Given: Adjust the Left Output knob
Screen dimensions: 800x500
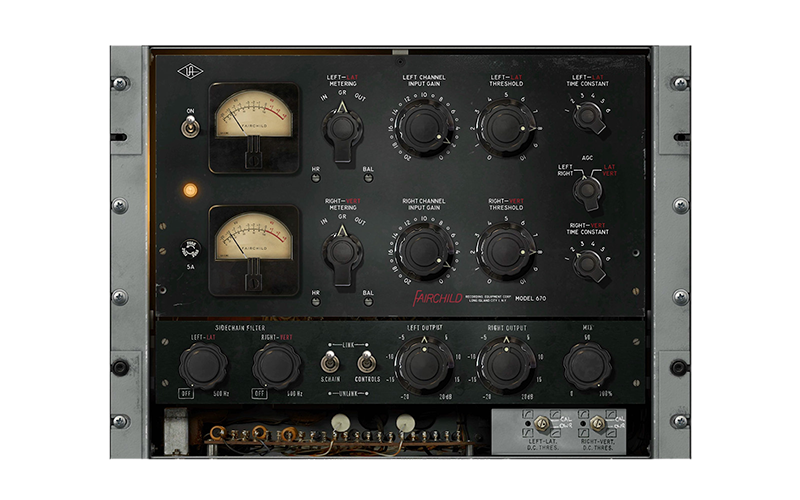Looking at the screenshot, I should click(x=424, y=365).
